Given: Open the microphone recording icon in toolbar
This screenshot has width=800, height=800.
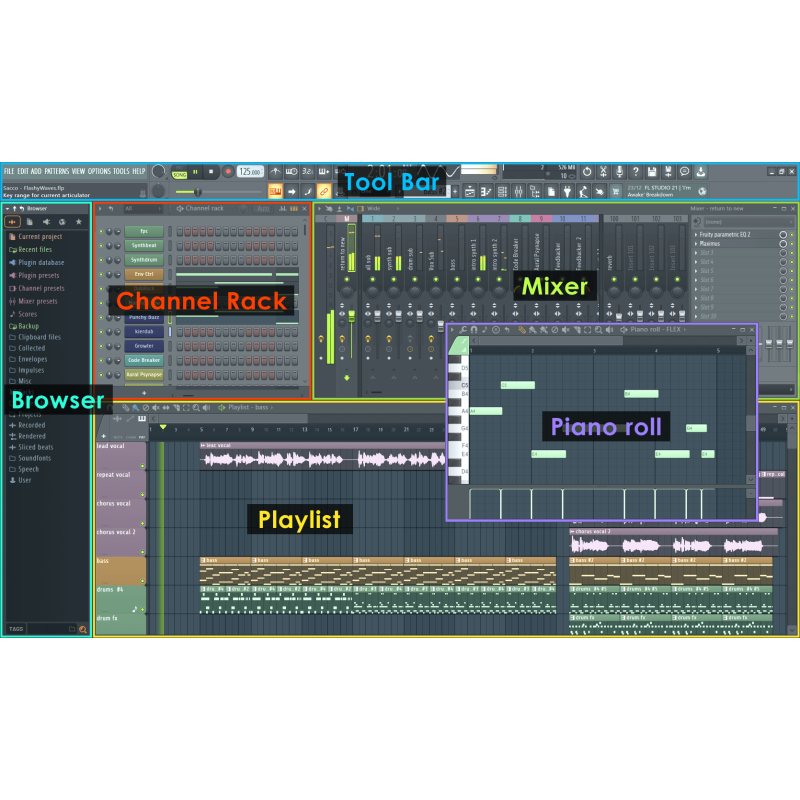Looking at the screenshot, I should pyautogui.click(x=619, y=172).
